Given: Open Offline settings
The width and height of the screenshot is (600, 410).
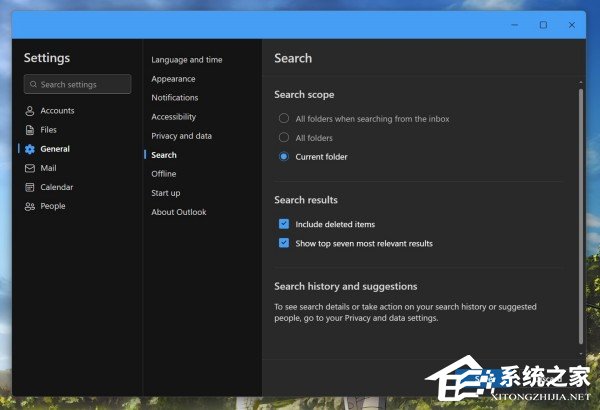Looking at the screenshot, I should pyautogui.click(x=164, y=174).
